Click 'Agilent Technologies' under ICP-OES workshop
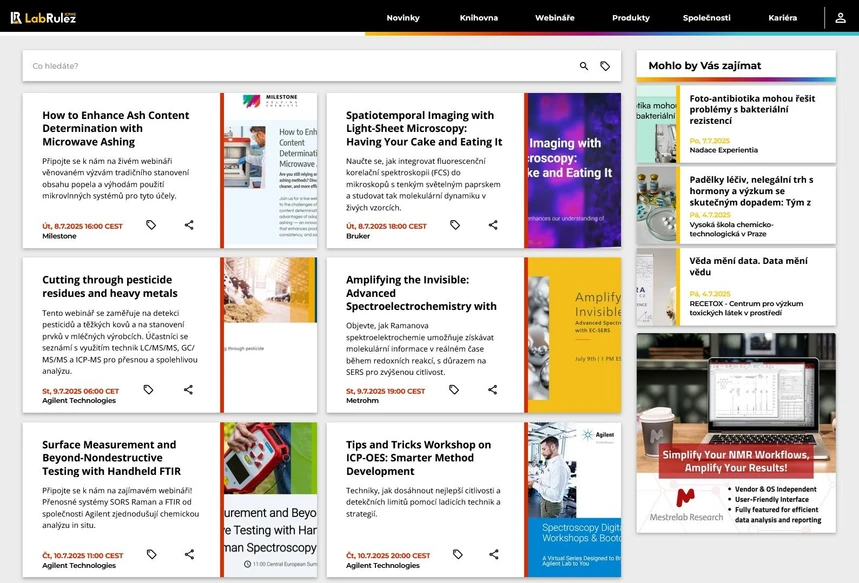 (382, 565)
